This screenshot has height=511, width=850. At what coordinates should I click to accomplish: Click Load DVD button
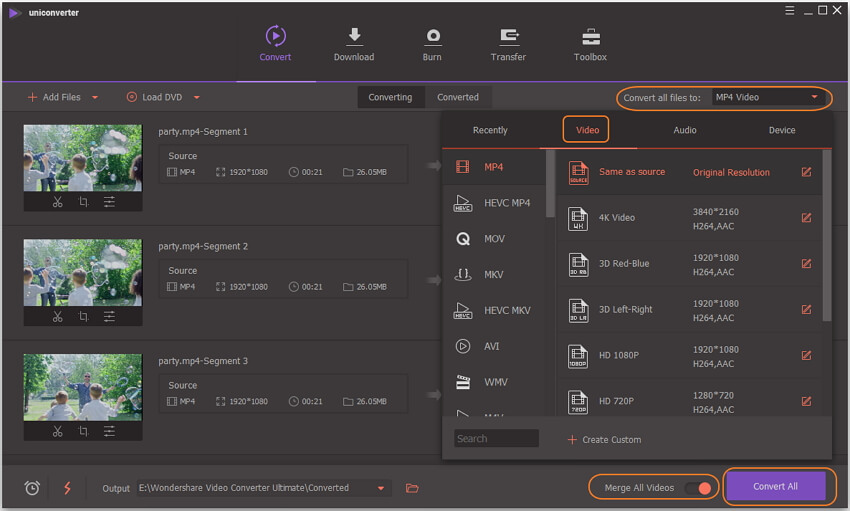154,97
